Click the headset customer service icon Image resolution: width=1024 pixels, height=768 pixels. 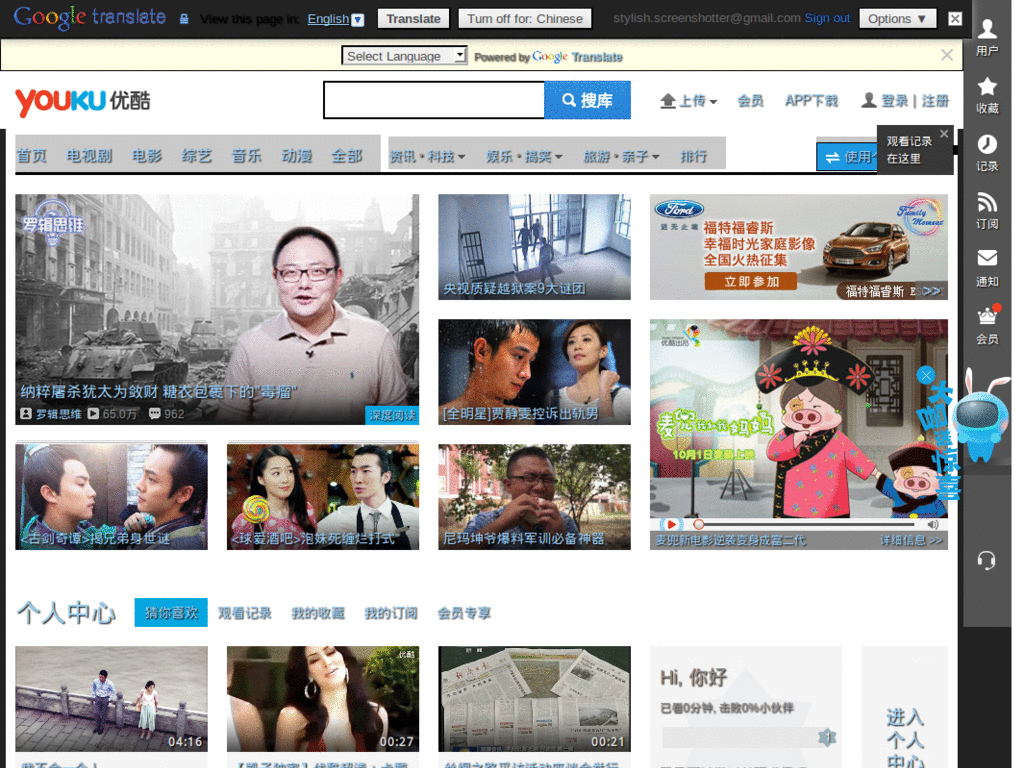[986, 560]
